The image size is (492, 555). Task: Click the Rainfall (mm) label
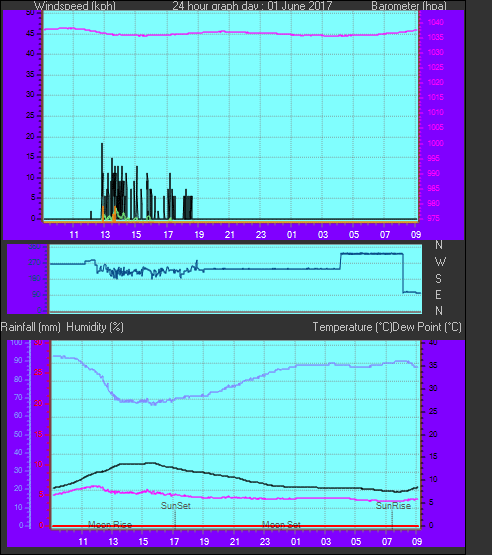30,327
